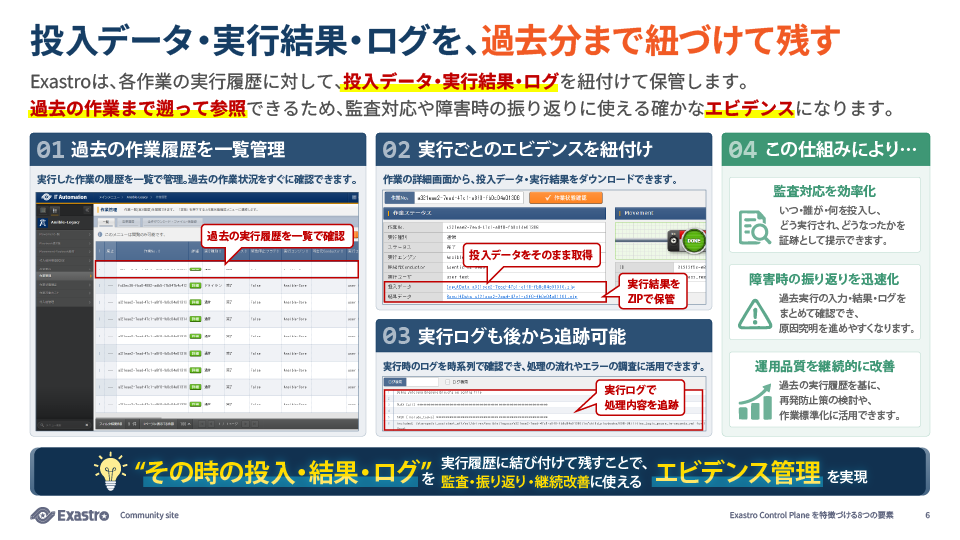The image size is (960, 540).
Task: Click the orange 作業状態確認 button
Action: click(x=566, y=198)
